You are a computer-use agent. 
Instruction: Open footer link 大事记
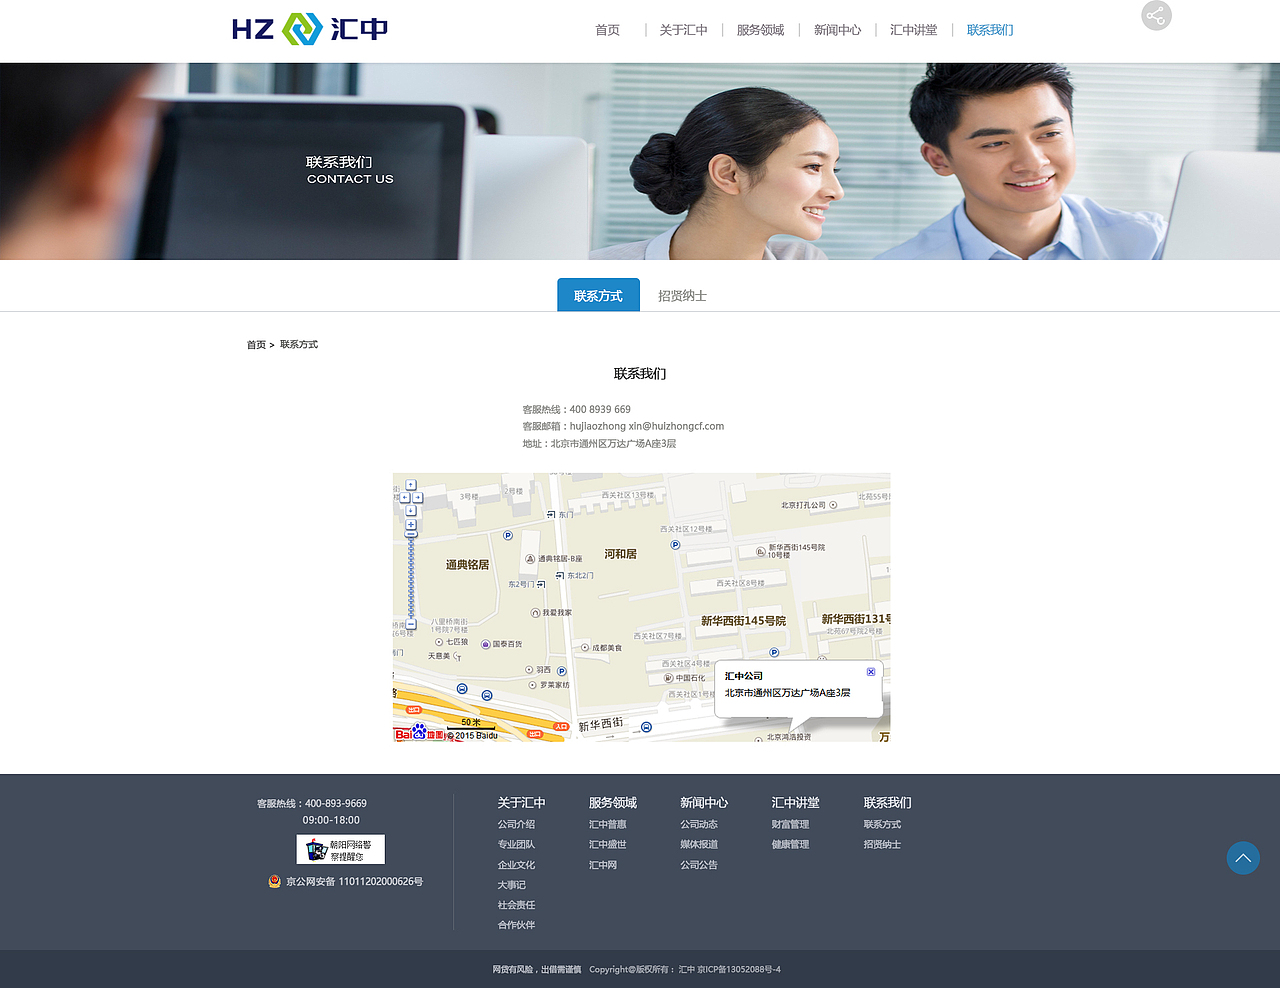pos(511,885)
